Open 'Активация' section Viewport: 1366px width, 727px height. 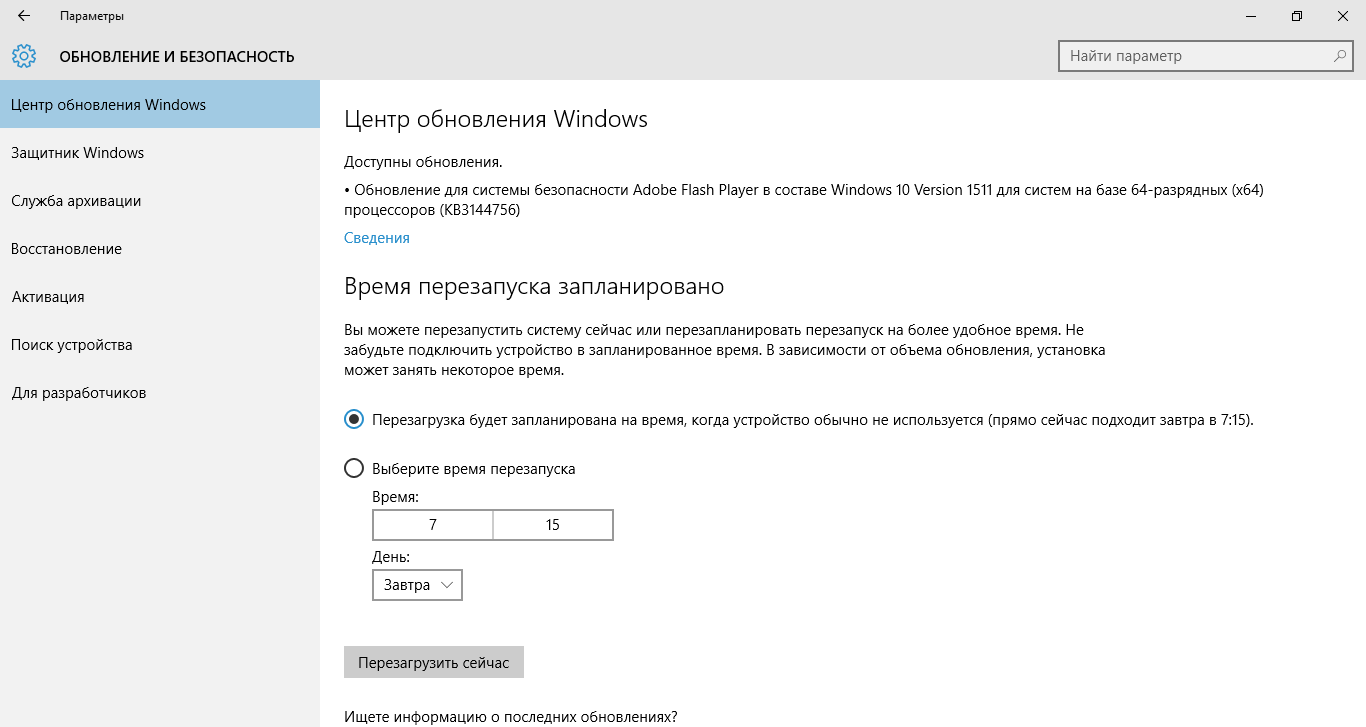pyautogui.click(x=160, y=297)
